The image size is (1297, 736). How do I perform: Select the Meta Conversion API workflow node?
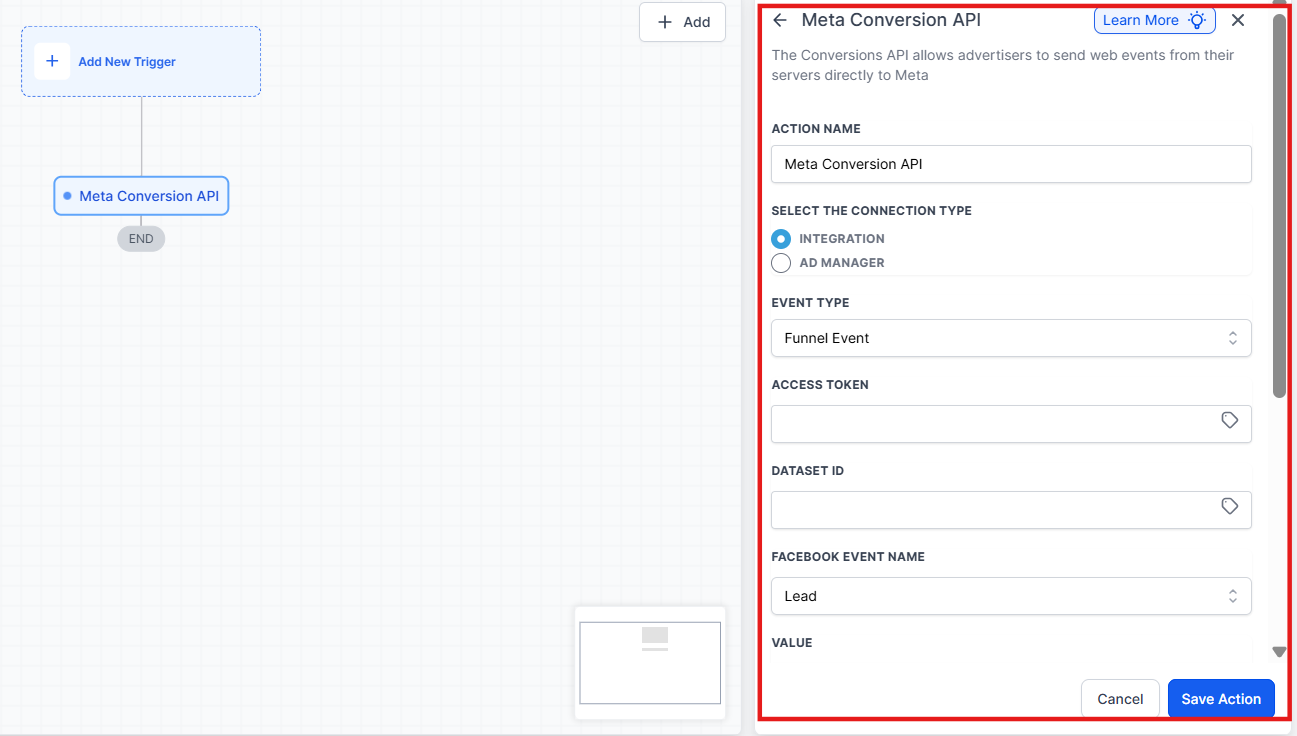pyautogui.click(x=141, y=196)
